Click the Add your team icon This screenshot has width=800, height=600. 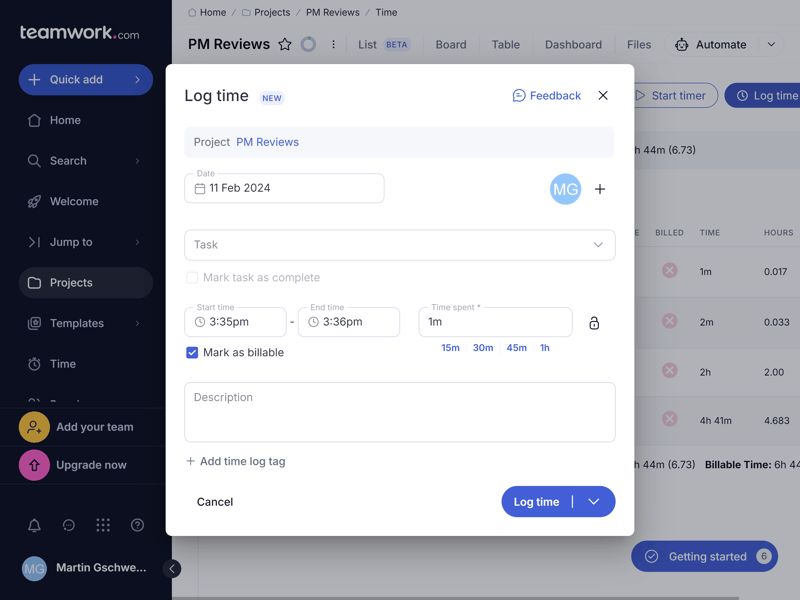tap(34, 427)
